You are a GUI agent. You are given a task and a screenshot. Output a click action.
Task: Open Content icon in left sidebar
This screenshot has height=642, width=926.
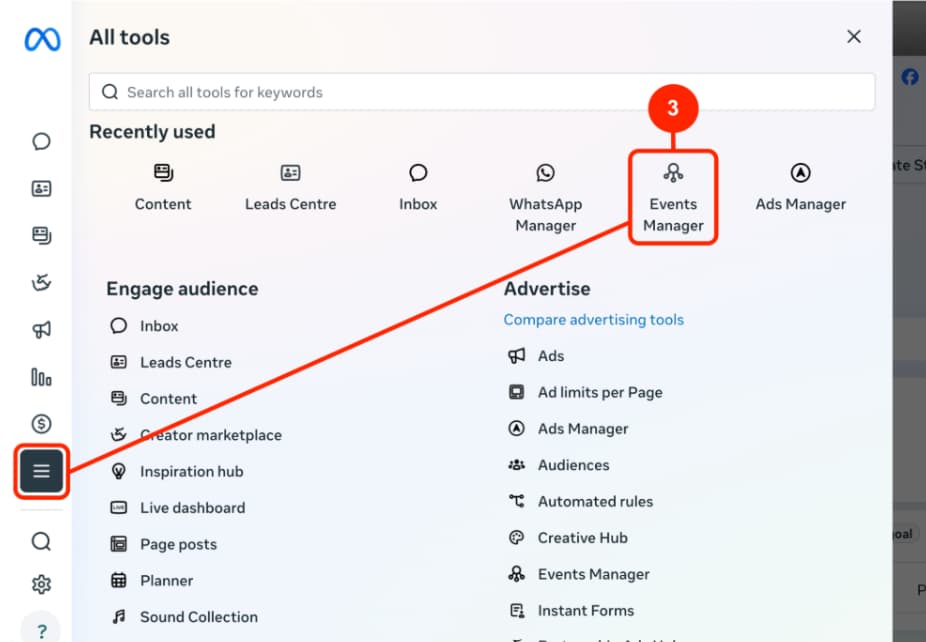[41, 235]
